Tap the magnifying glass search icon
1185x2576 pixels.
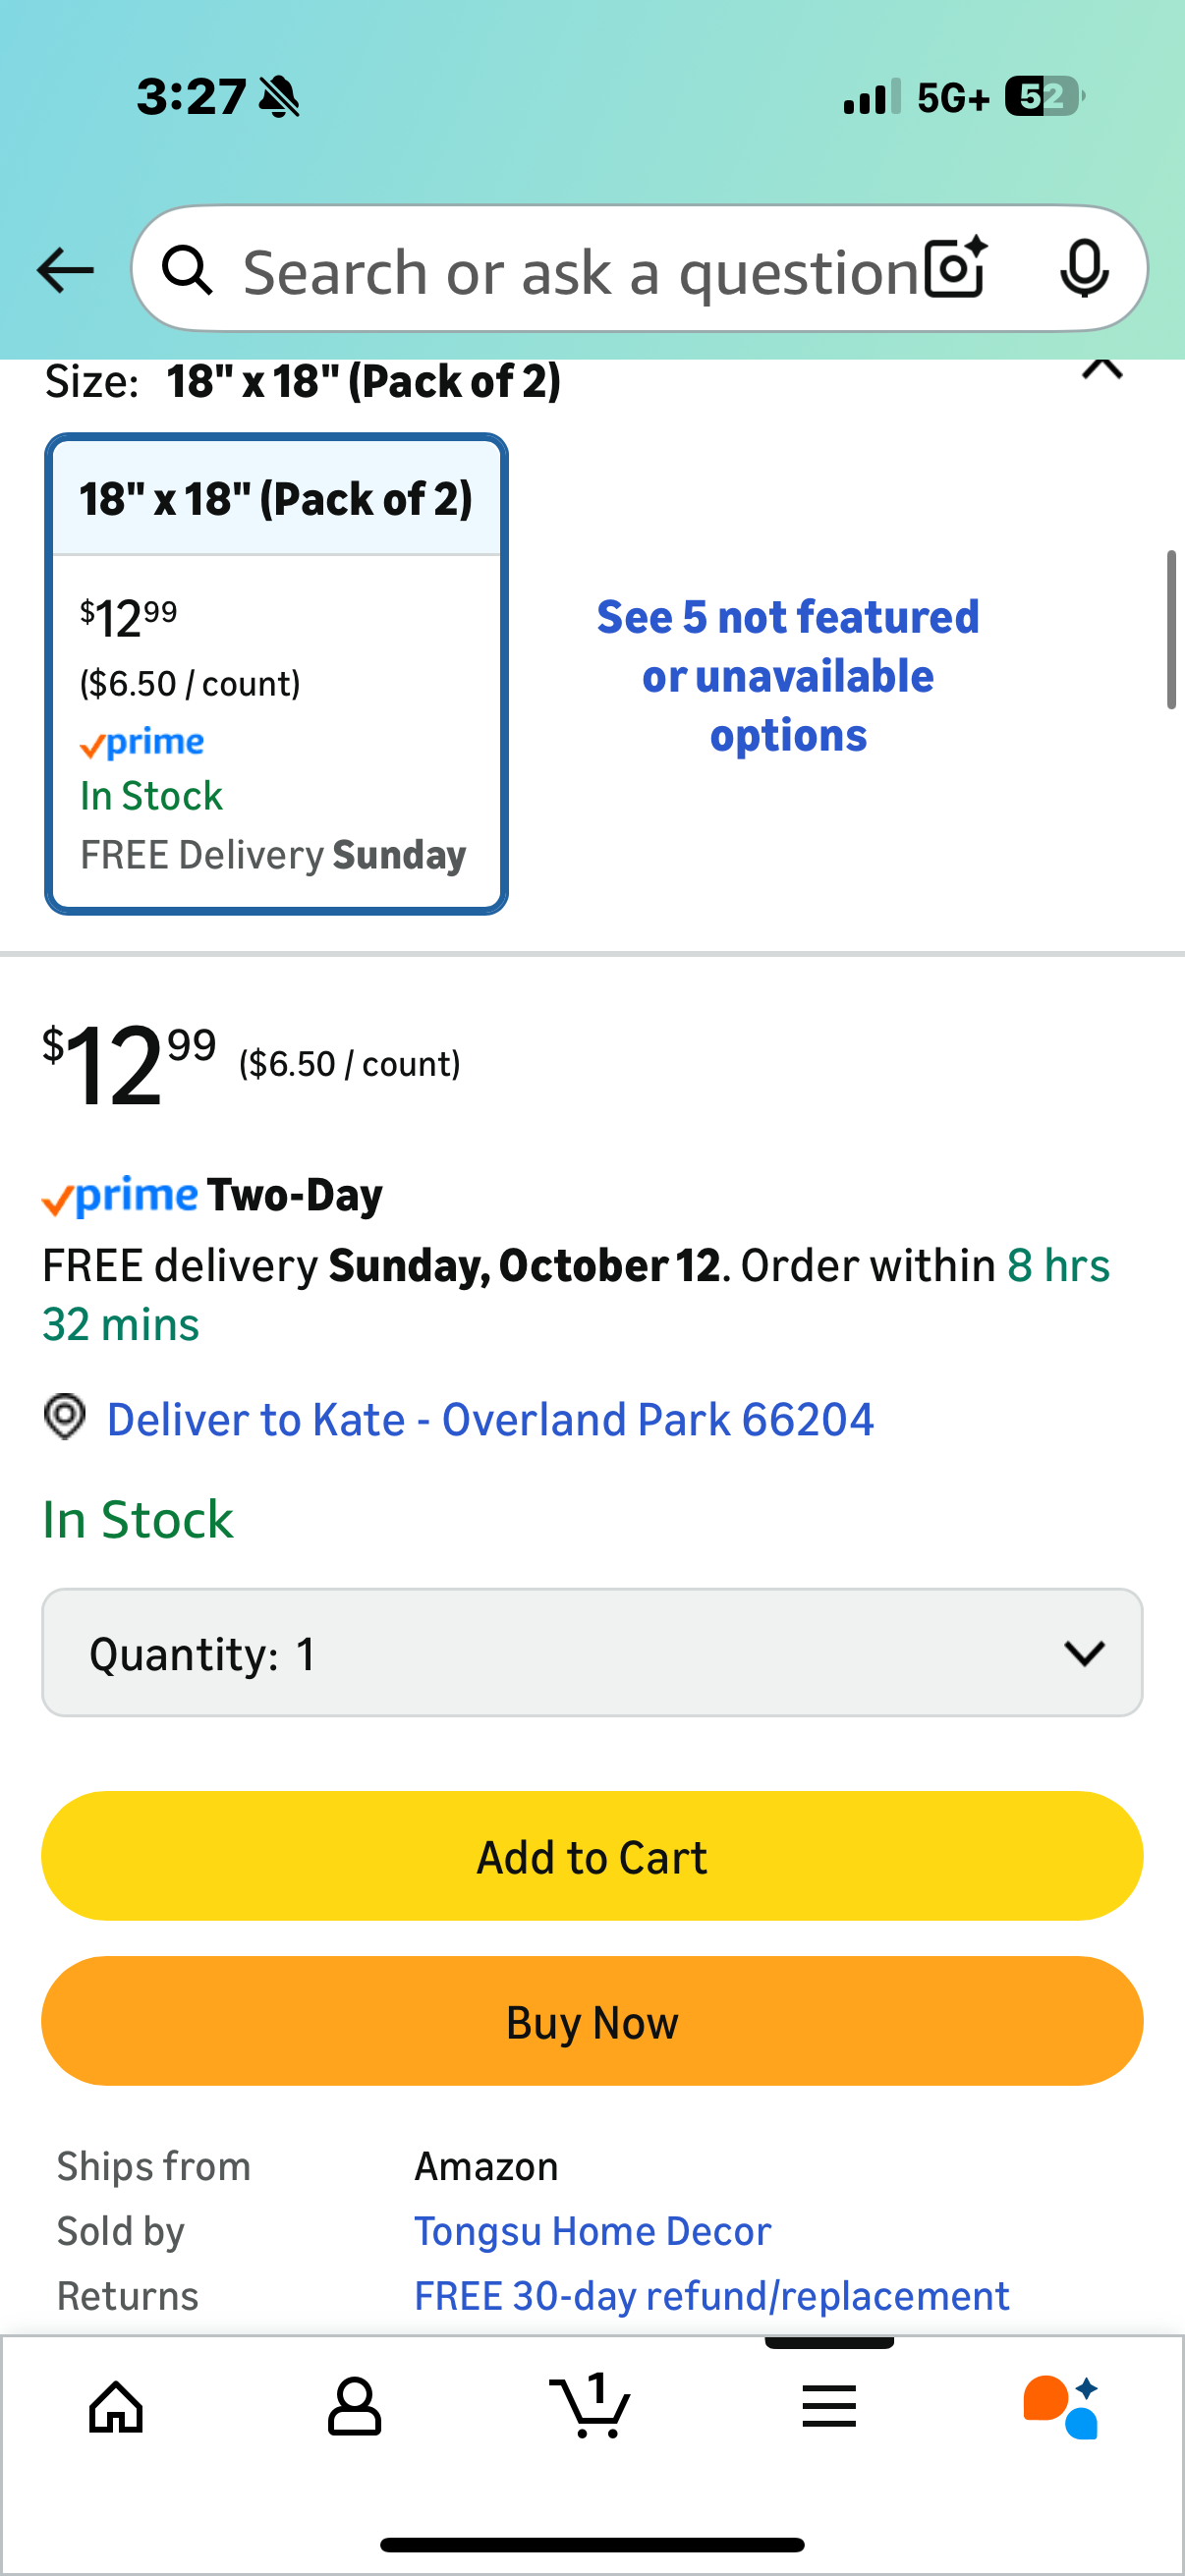(188, 270)
